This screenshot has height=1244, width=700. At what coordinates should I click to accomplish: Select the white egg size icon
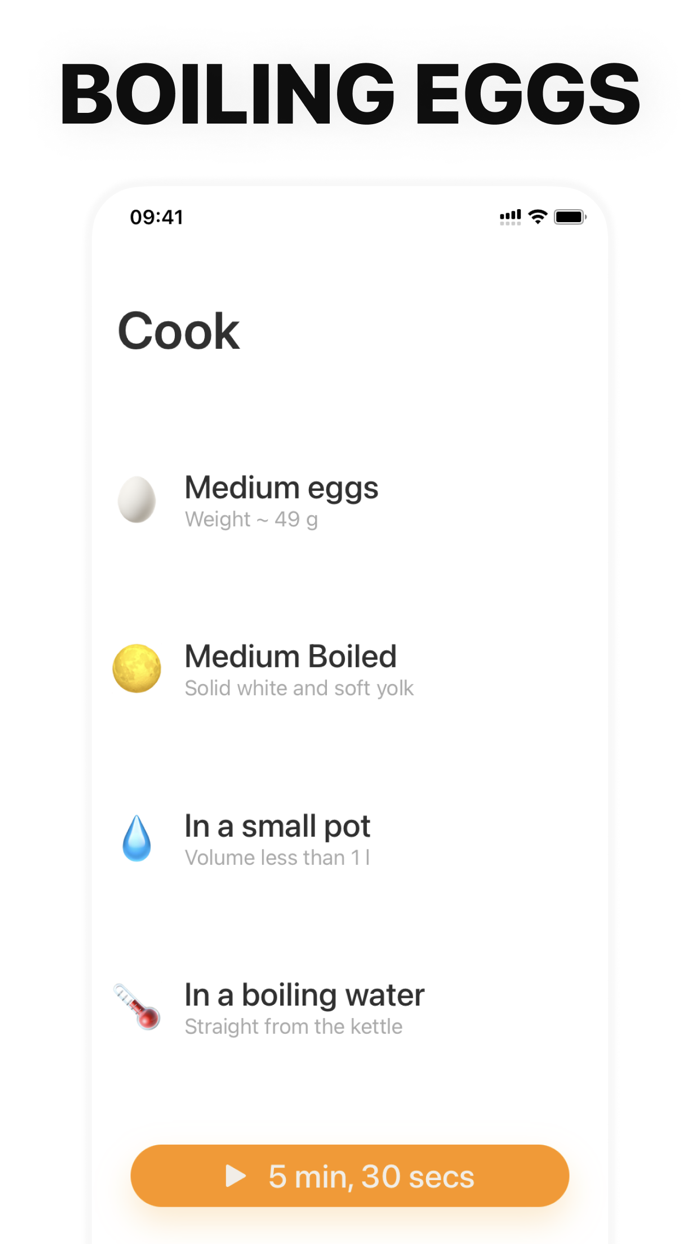tap(136, 499)
